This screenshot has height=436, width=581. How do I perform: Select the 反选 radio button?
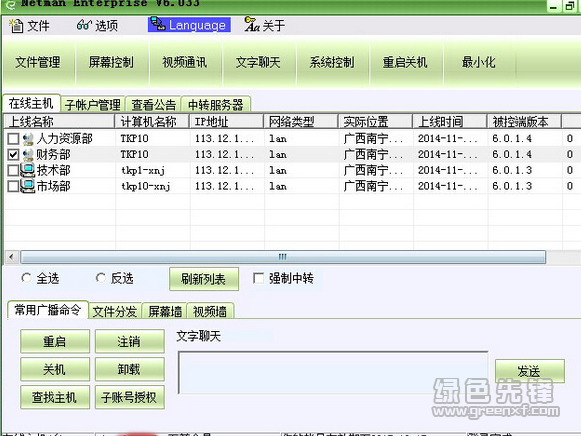(100, 278)
